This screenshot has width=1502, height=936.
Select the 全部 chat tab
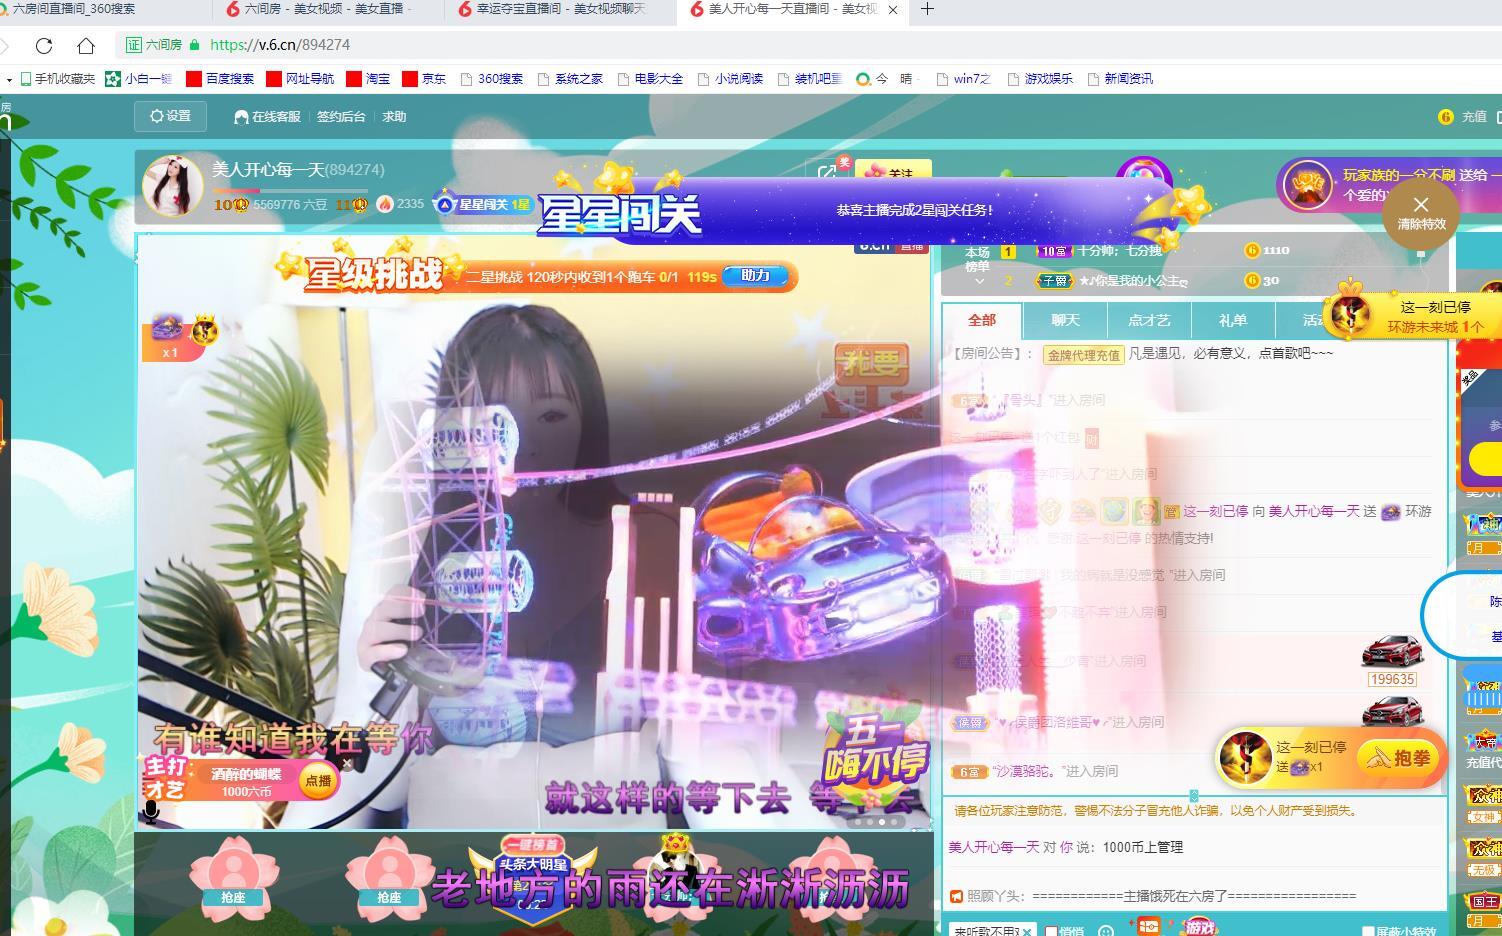pyautogui.click(x=982, y=320)
